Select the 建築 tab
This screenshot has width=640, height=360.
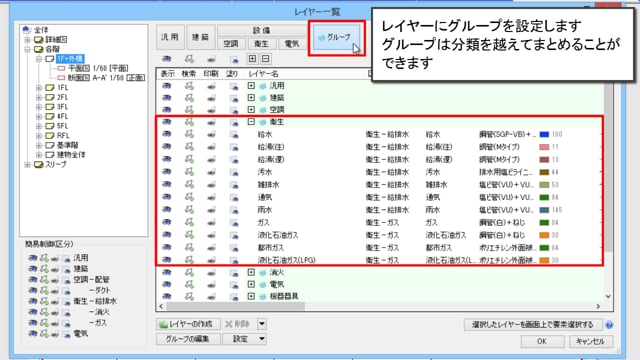(x=200, y=37)
